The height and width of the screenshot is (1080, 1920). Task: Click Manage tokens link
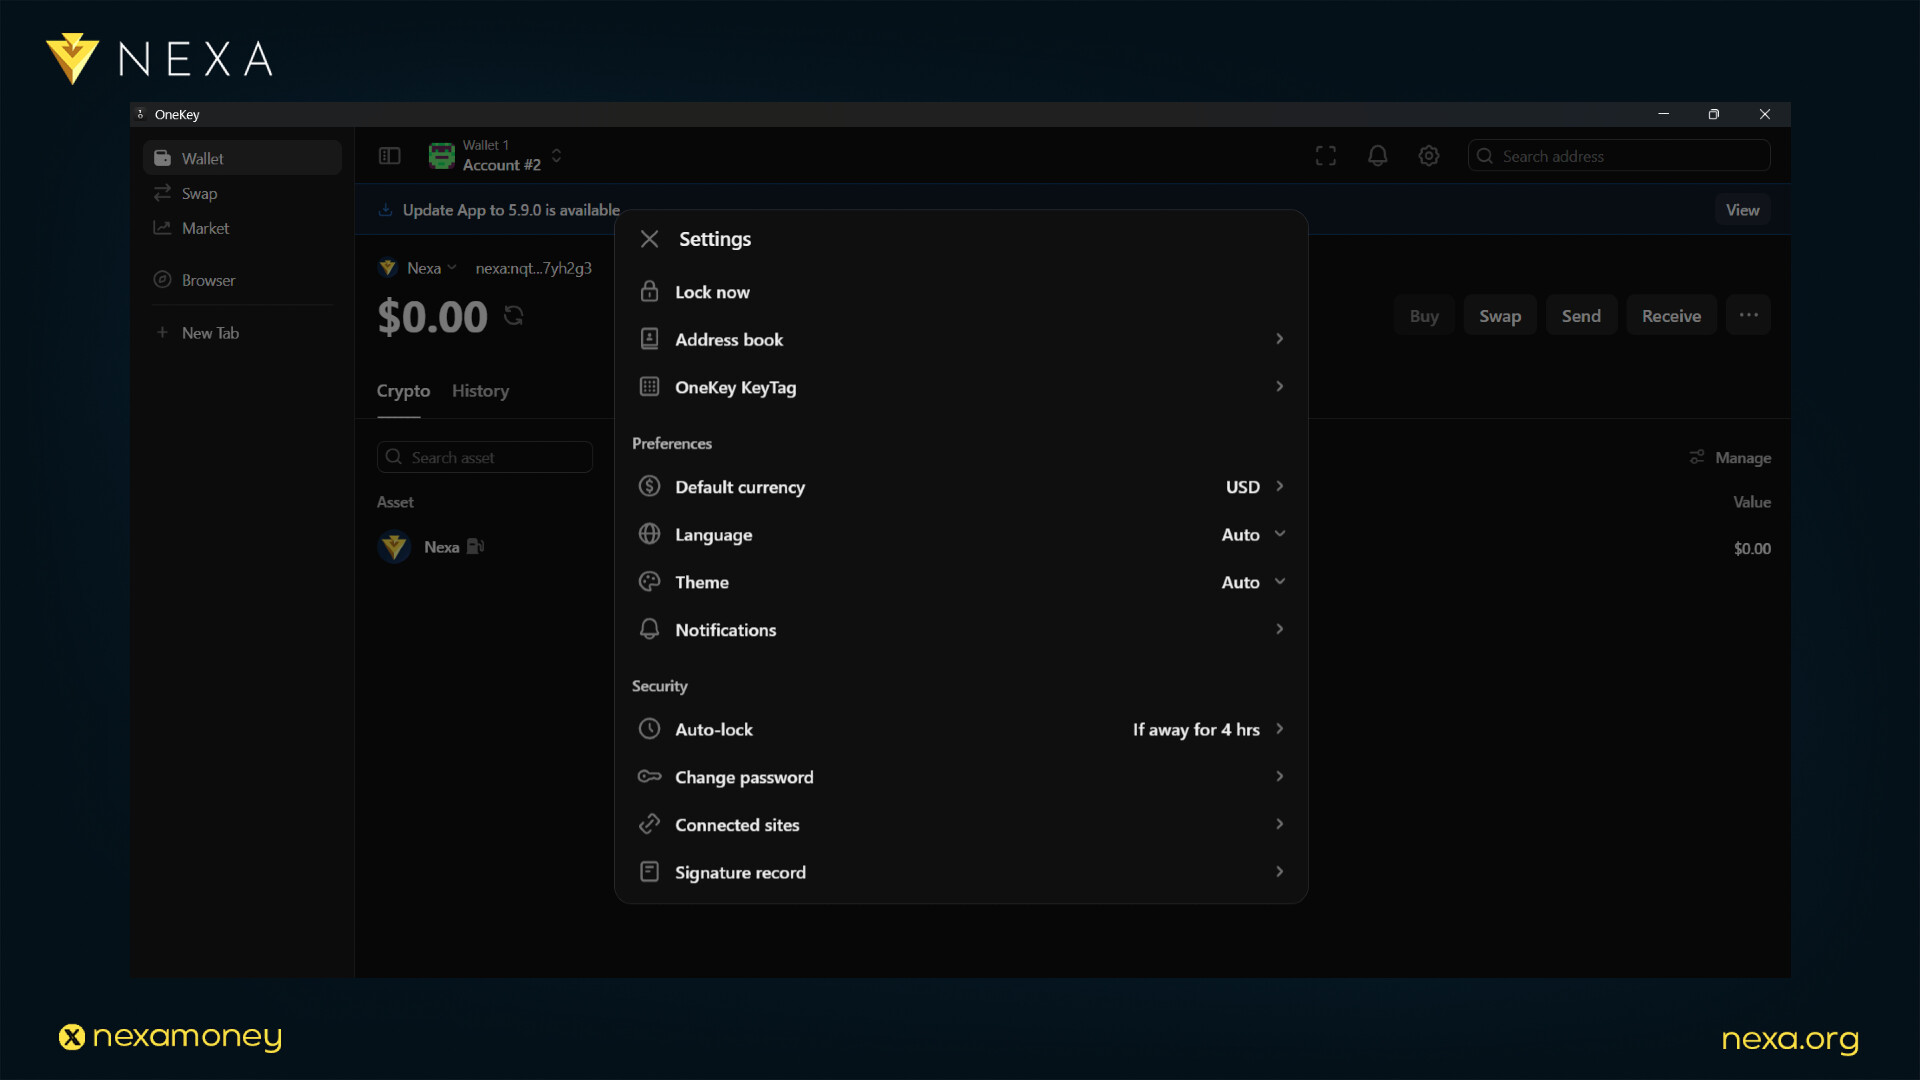tap(1730, 457)
